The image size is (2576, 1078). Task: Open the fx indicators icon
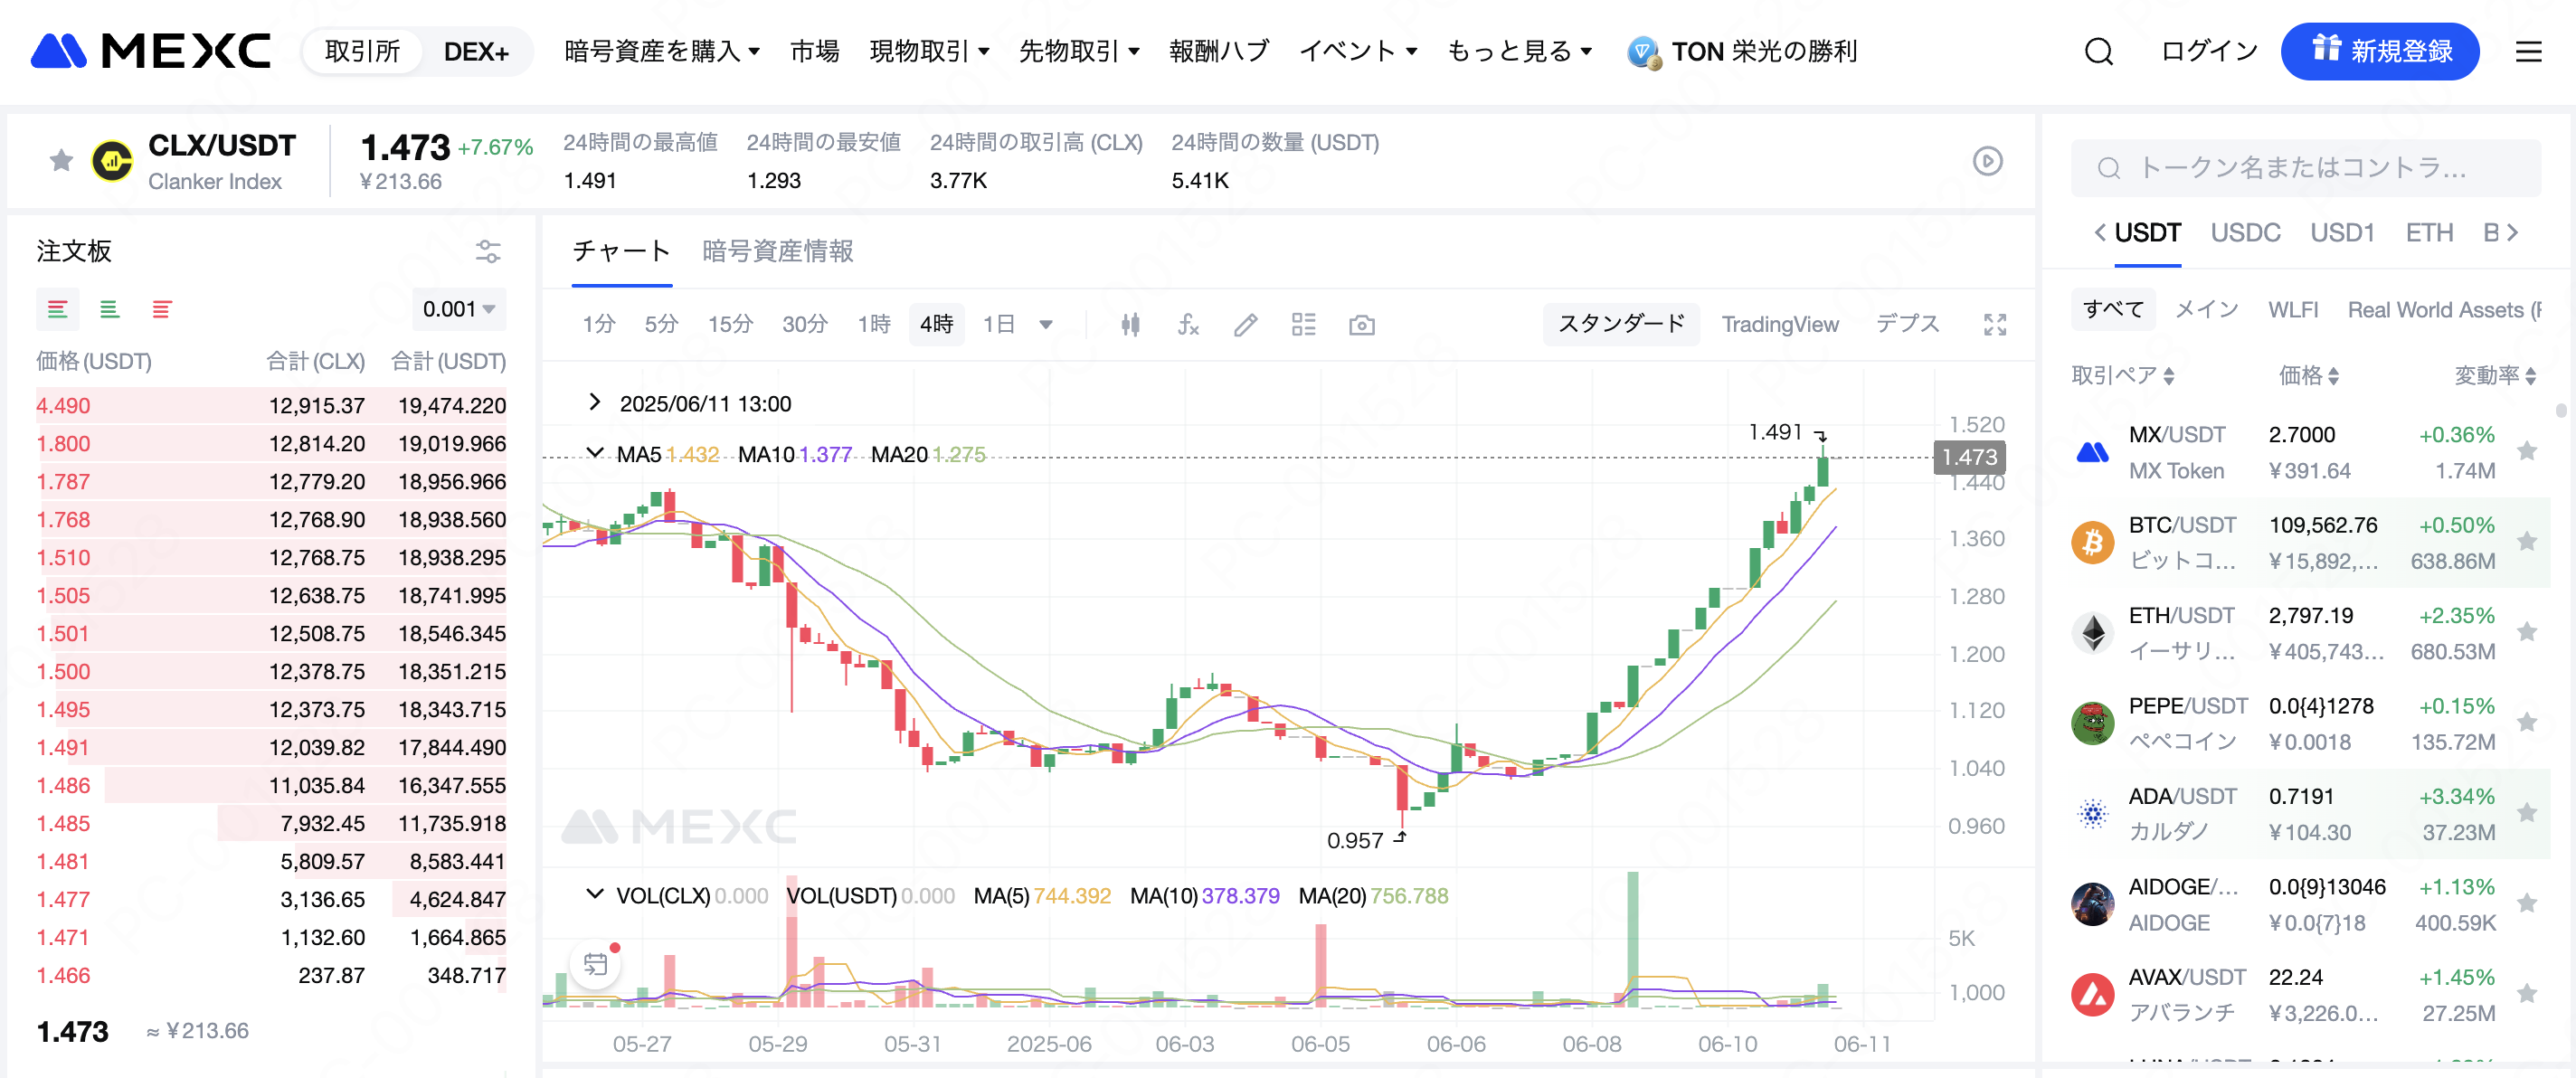pyautogui.click(x=1187, y=324)
